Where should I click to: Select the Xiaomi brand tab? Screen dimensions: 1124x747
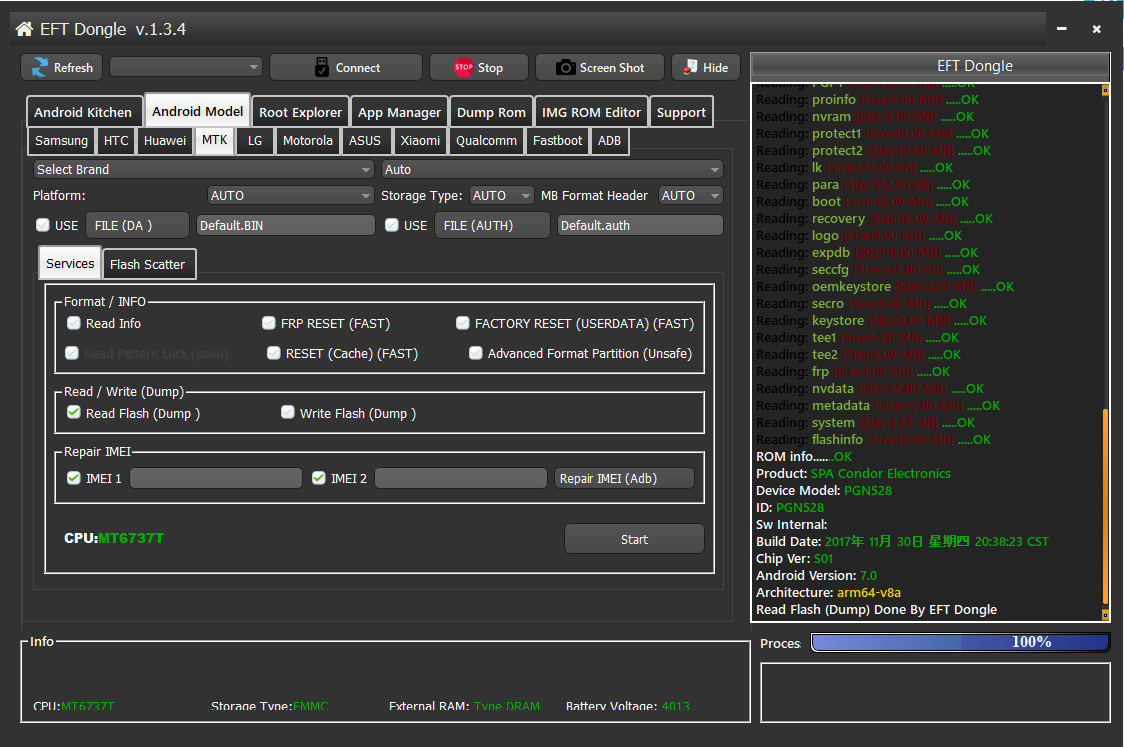click(x=420, y=141)
